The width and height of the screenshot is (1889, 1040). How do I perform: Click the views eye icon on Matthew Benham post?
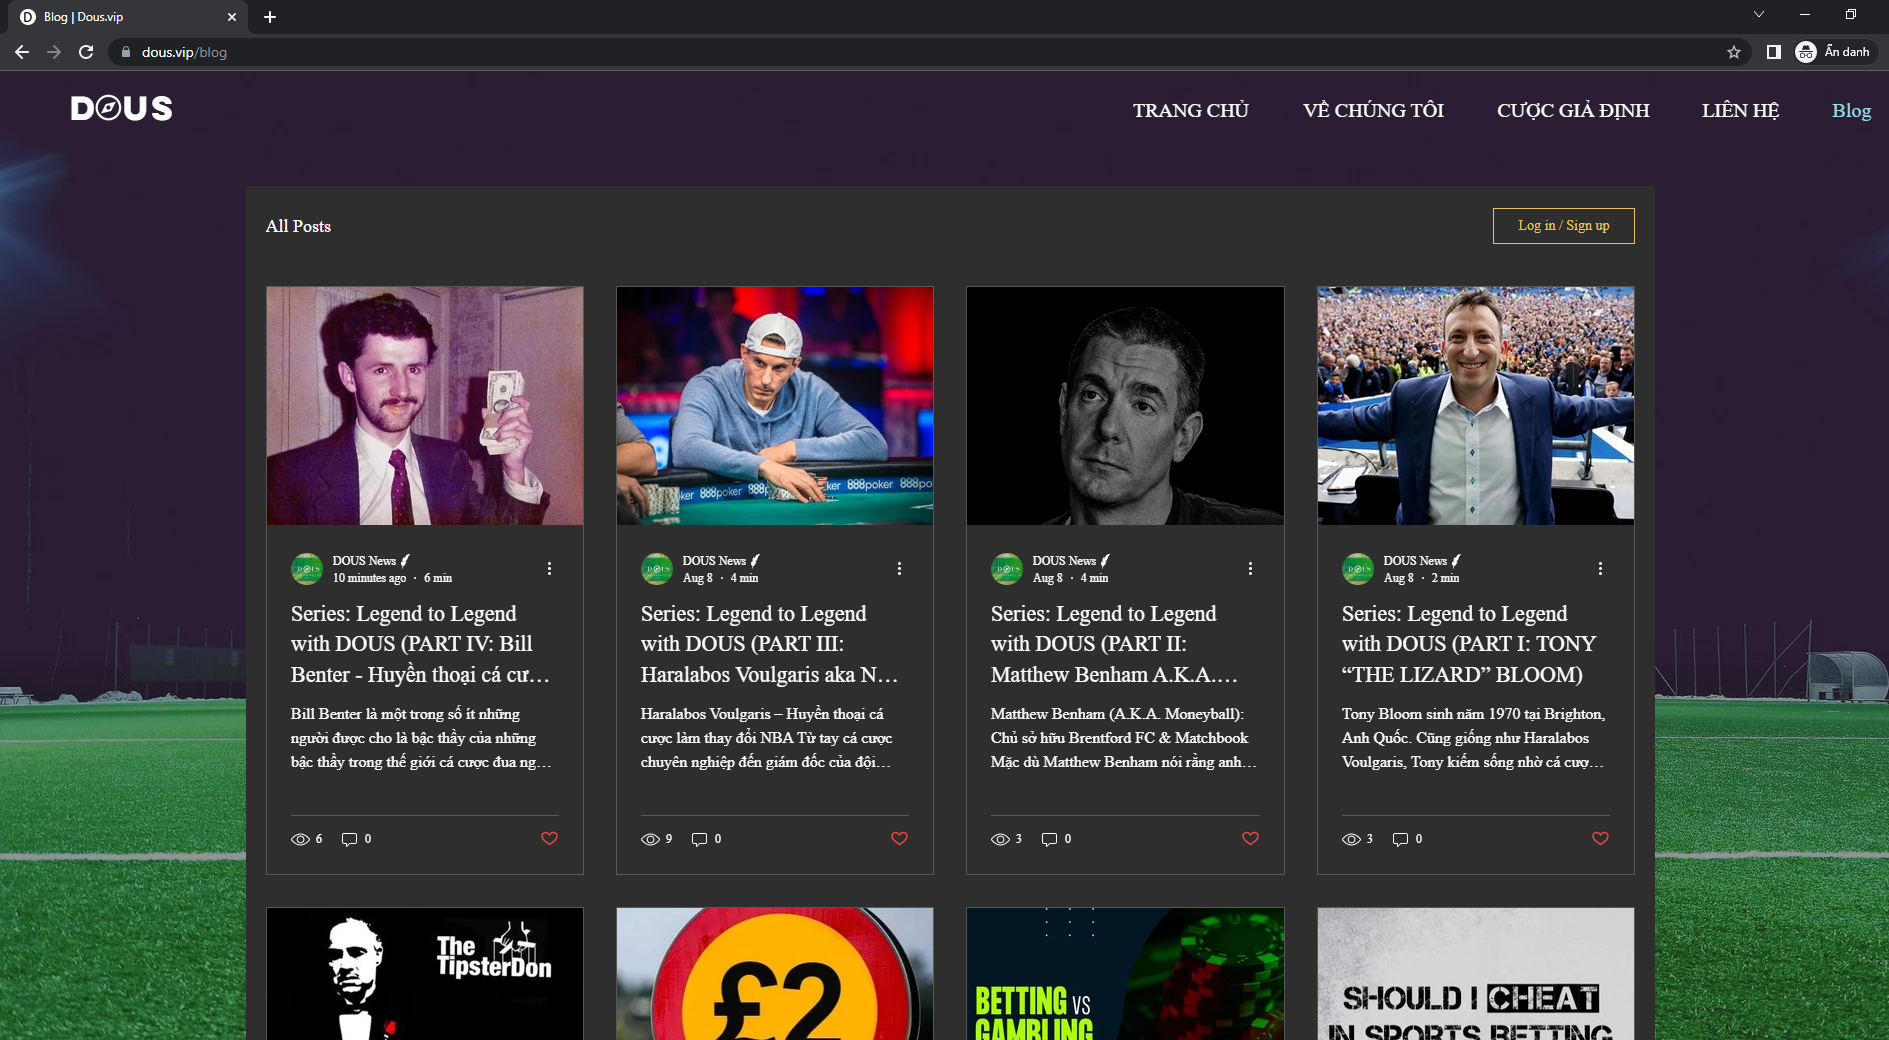point(1000,839)
